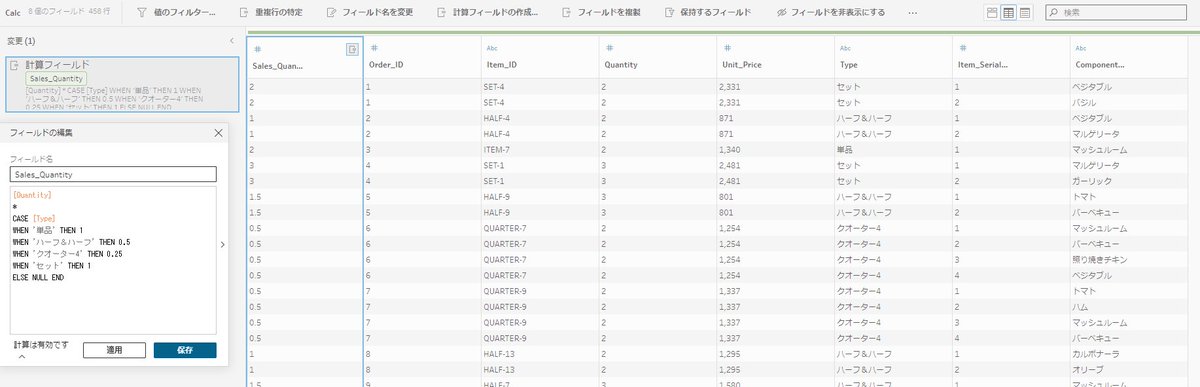Switch to the data grid view icon
This screenshot has height=387, width=1200.
tap(1009, 13)
